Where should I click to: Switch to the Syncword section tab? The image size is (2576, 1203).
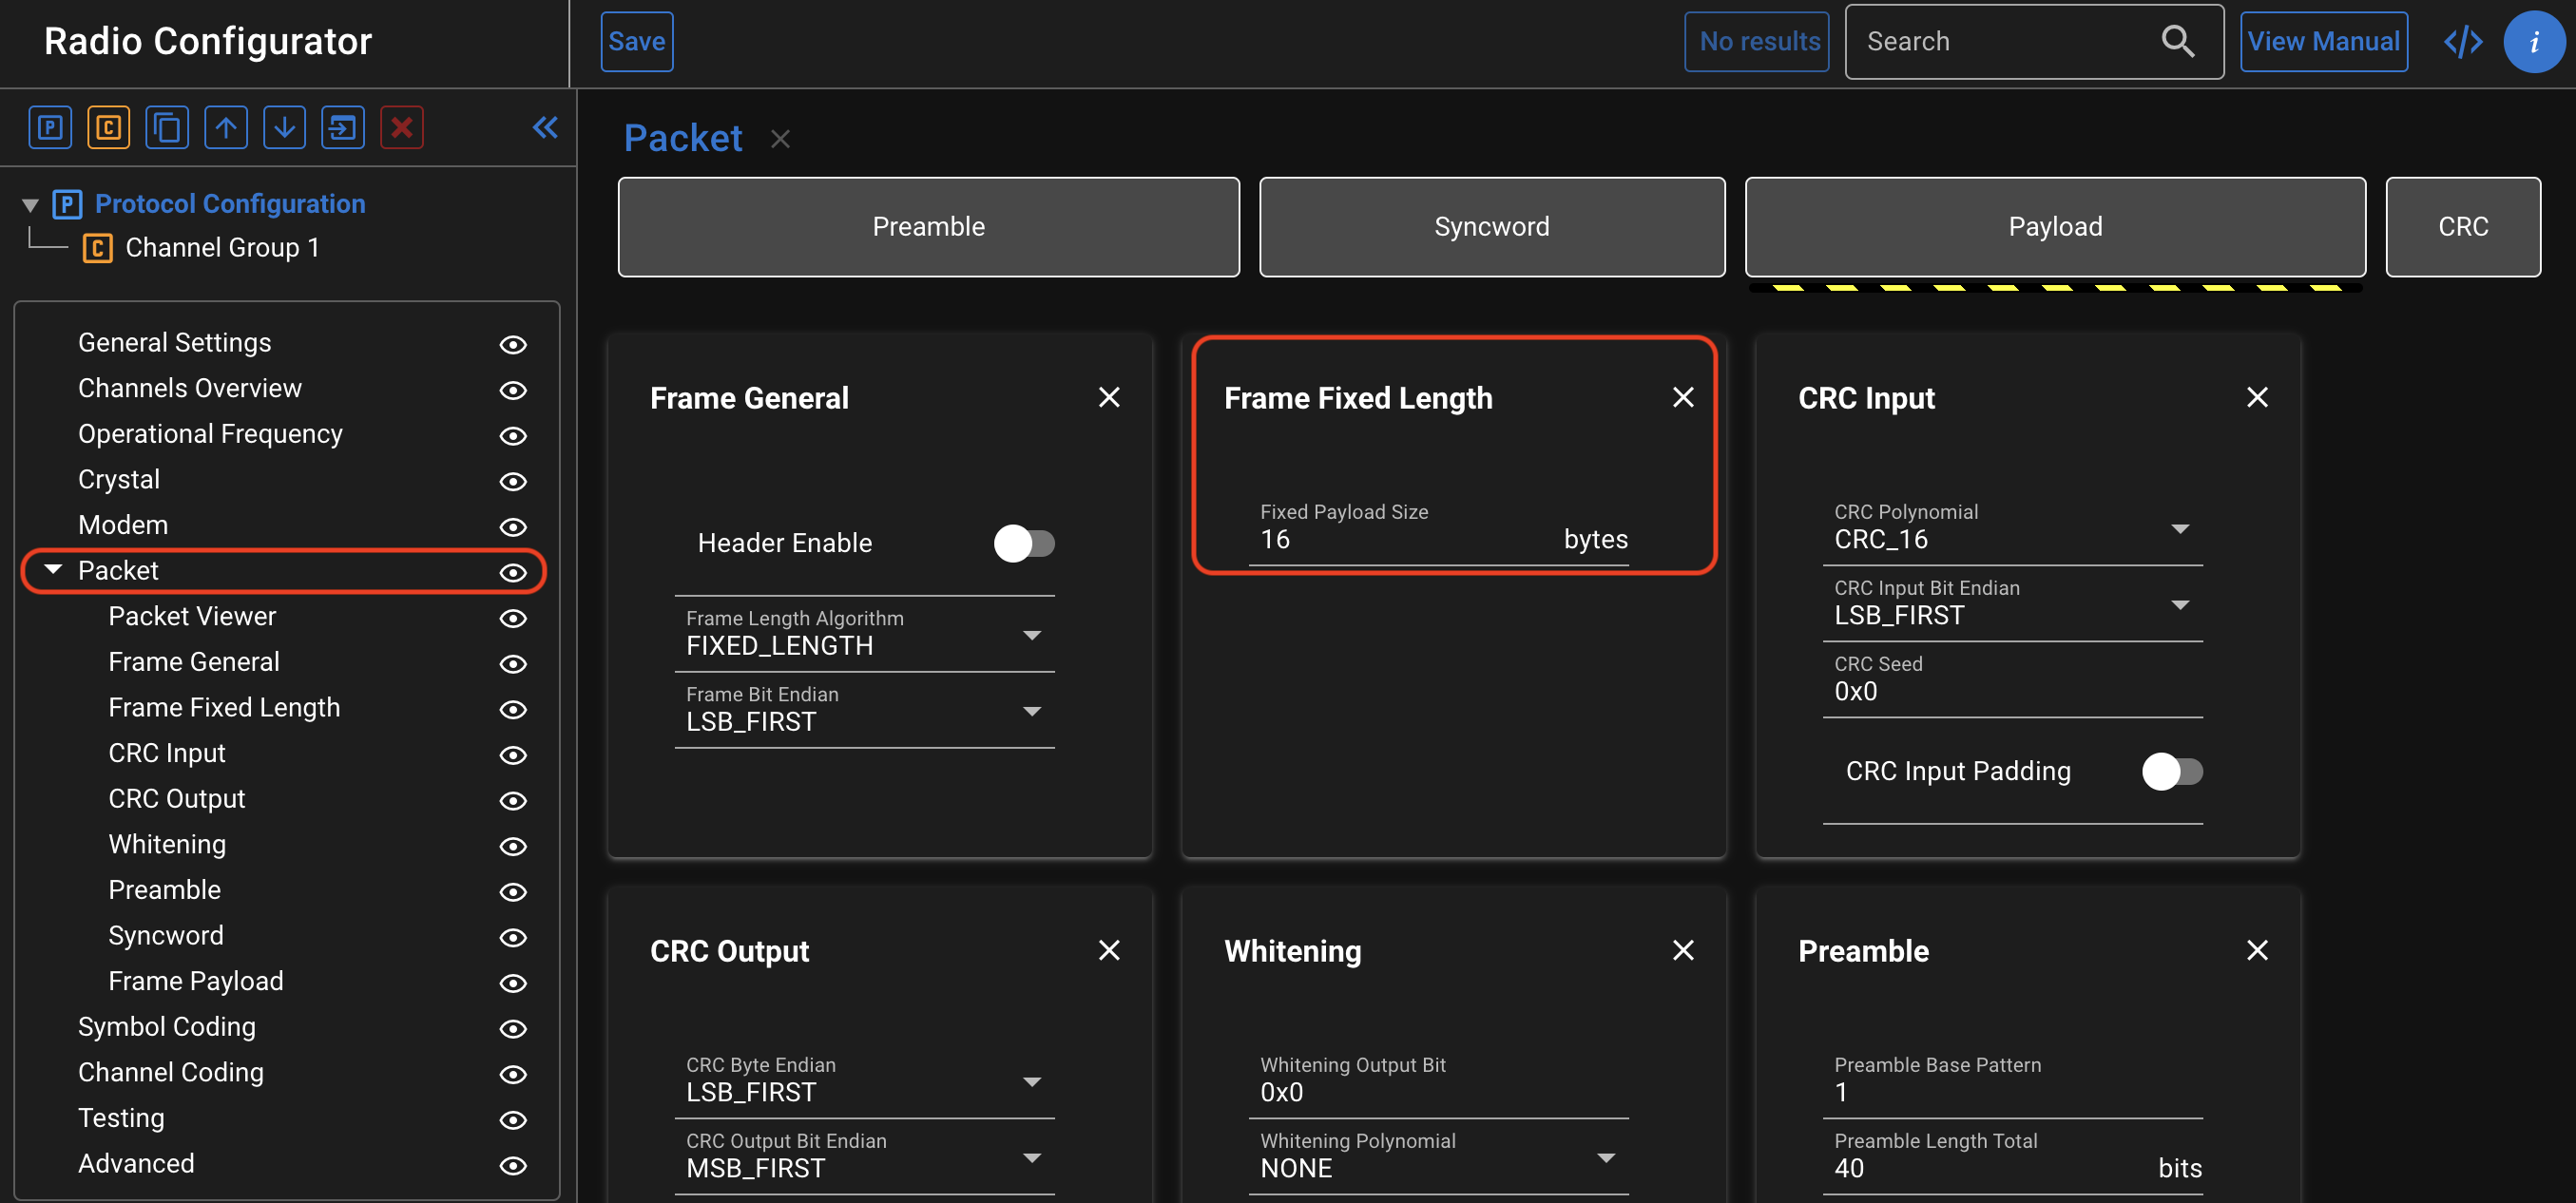(1491, 226)
